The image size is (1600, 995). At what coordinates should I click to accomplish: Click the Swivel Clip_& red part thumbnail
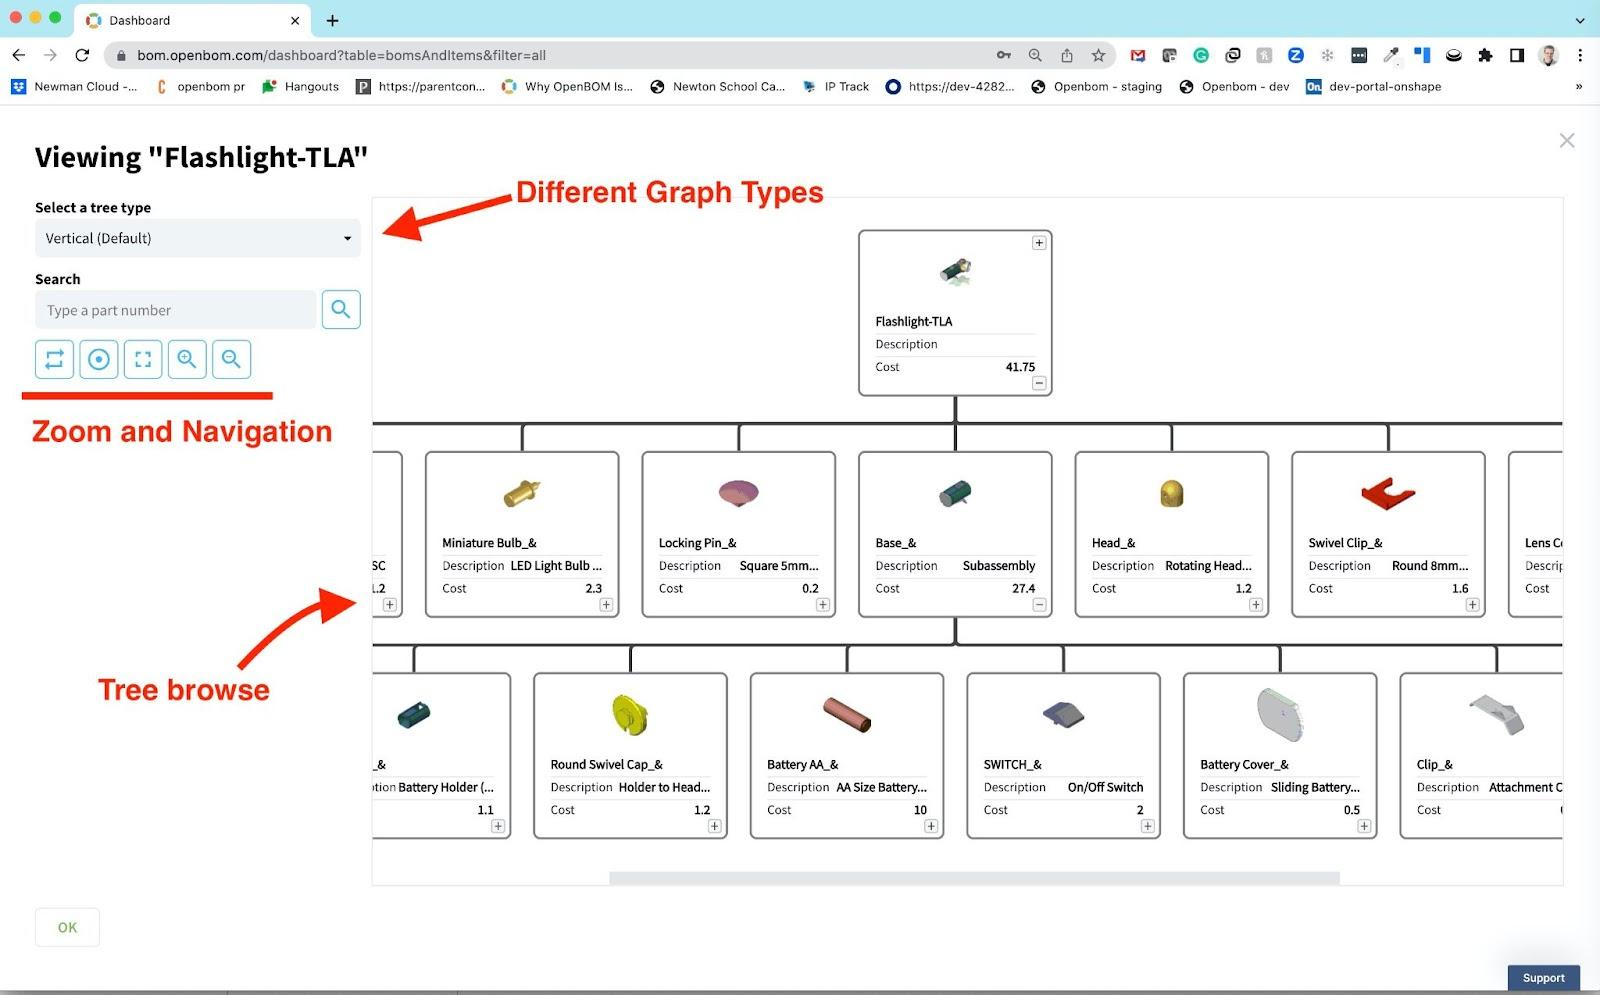[x=1388, y=493]
